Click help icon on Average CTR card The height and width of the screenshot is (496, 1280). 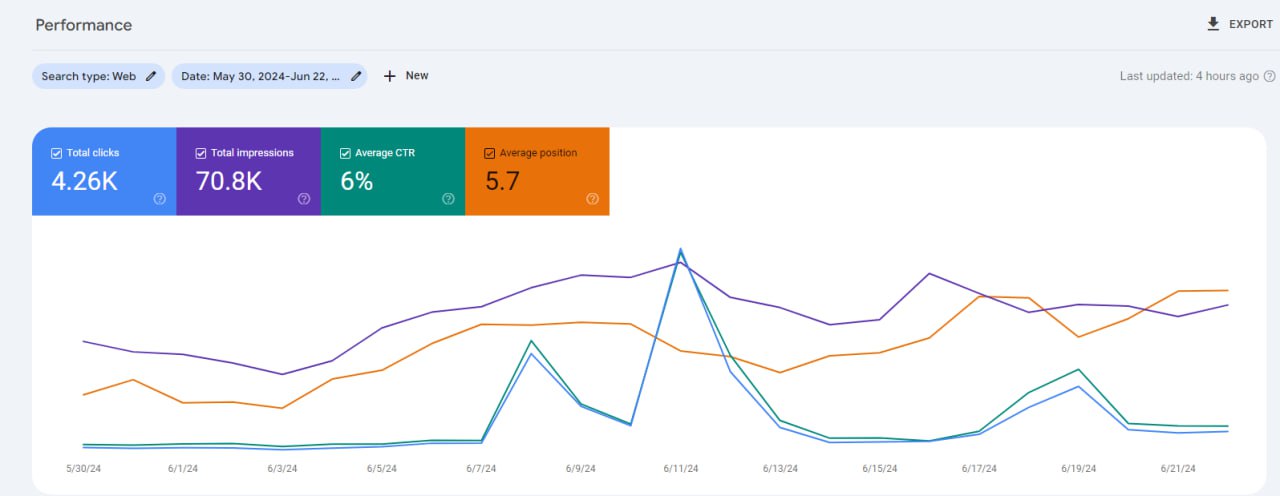(448, 199)
